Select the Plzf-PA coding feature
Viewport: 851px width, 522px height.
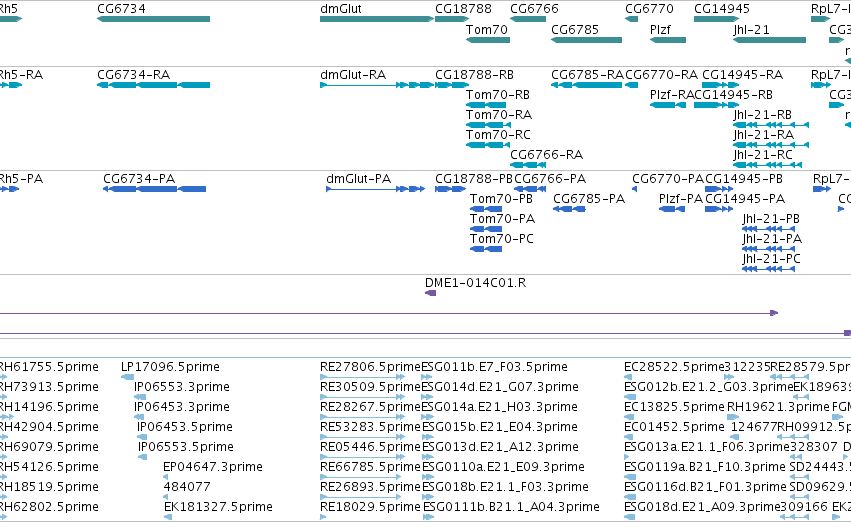pyautogui.click(x=672, y=209)
